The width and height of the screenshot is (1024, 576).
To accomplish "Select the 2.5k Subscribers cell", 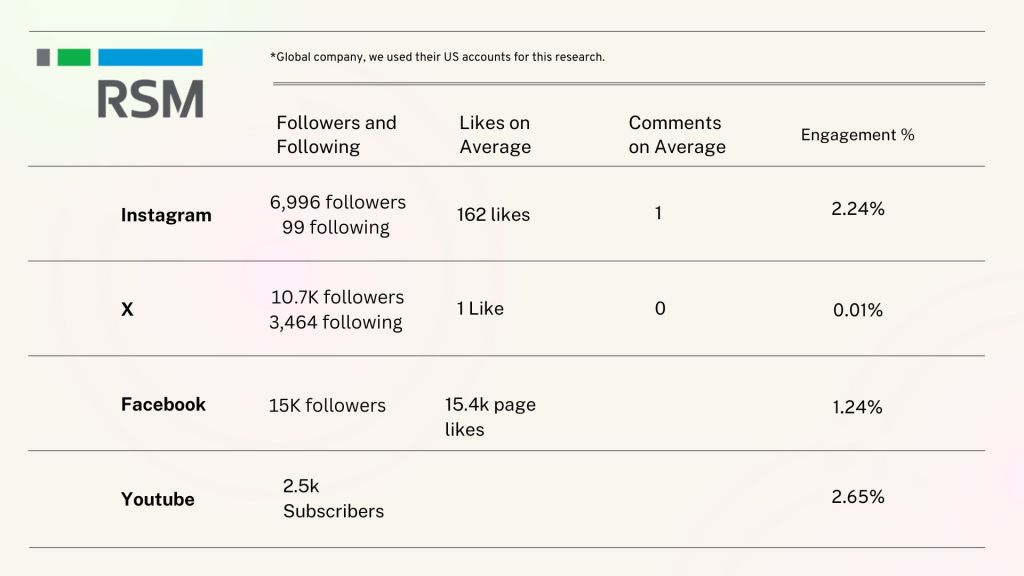I will click(333, 498).
